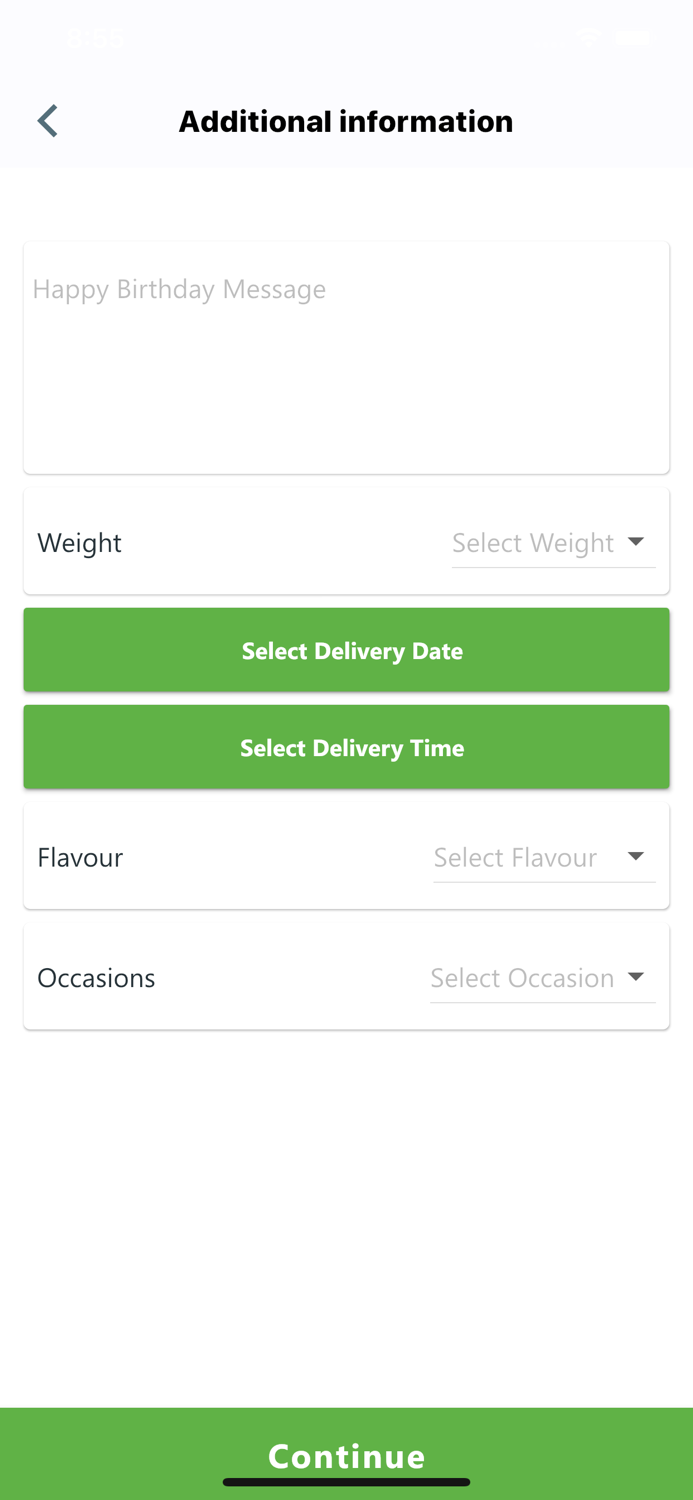Open the Select Flavour combo box text
Viewport: 693px width, 1500px height.
[x=515, y=858]
